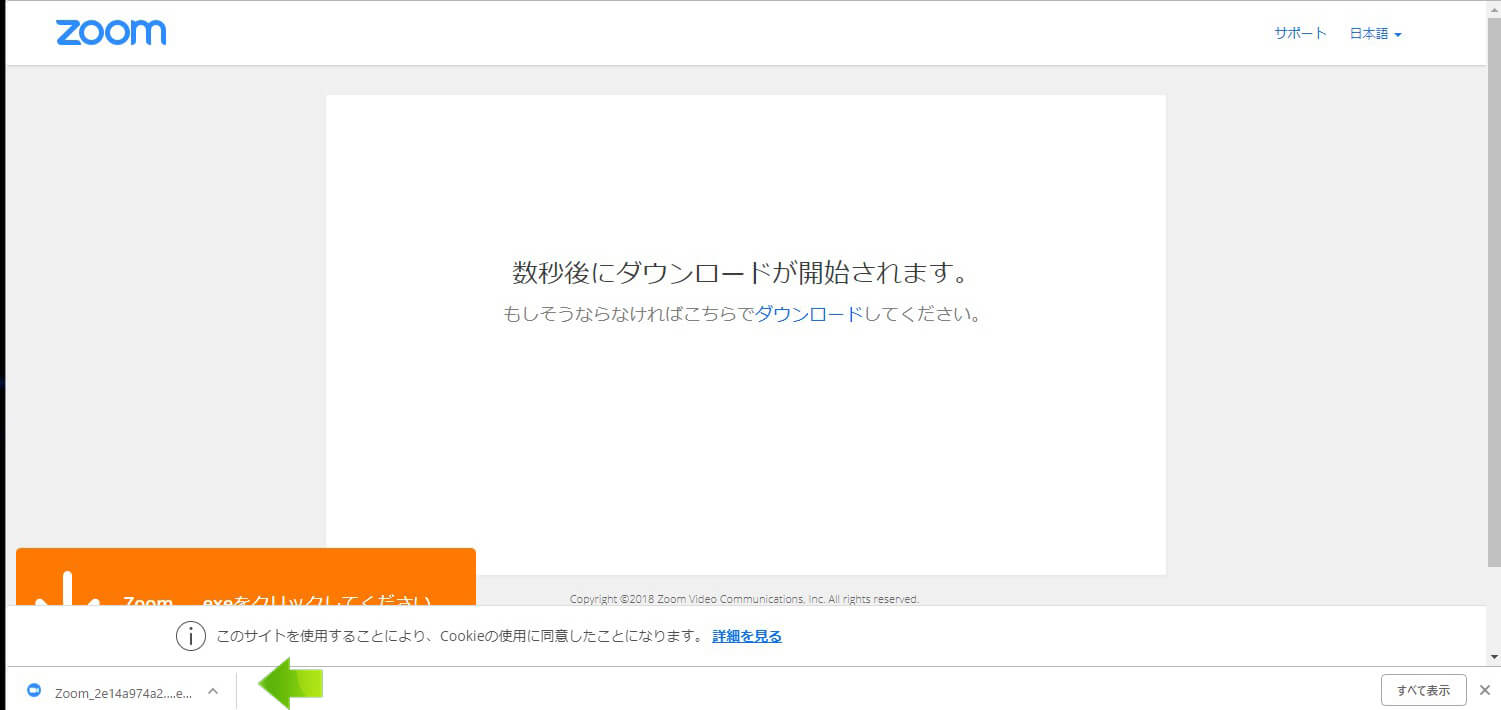The width and height of the screenshot is (1501, 710).
Task: Expand download item options chevron
Action: [x=212, y=691]
